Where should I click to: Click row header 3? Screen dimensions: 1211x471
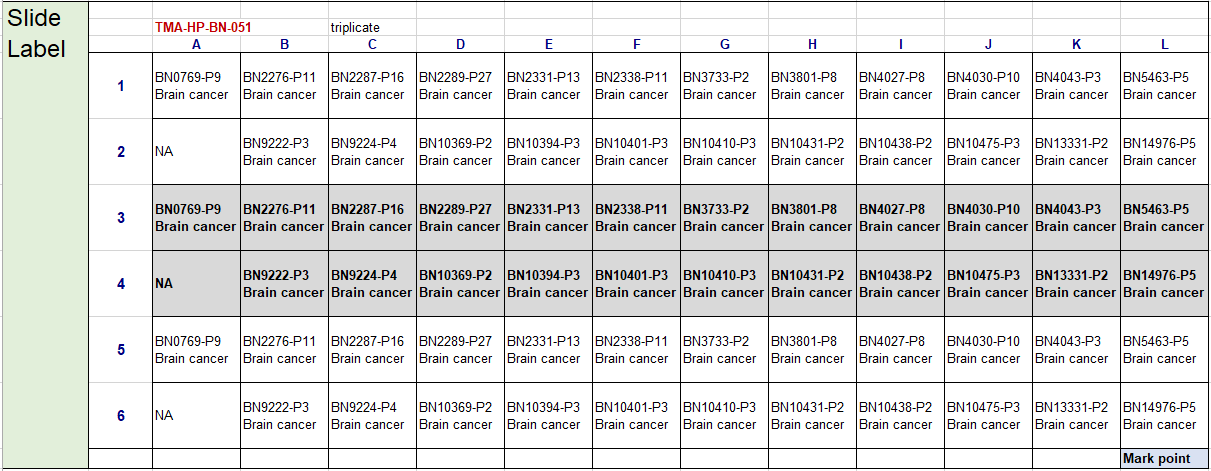(x=121, y=218)
